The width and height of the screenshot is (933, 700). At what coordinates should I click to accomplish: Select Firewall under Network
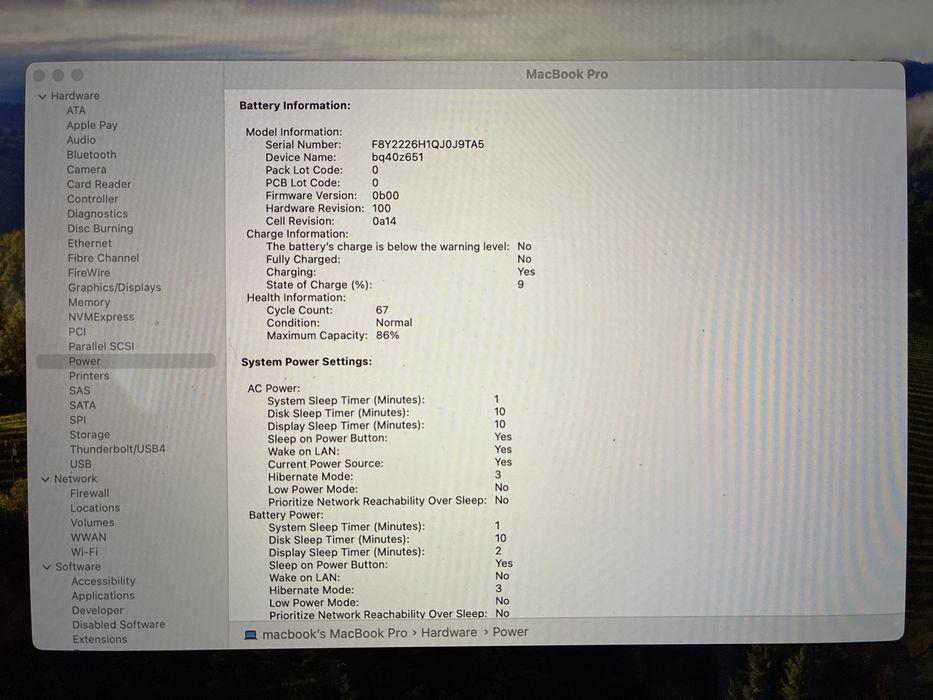point(90,493)
